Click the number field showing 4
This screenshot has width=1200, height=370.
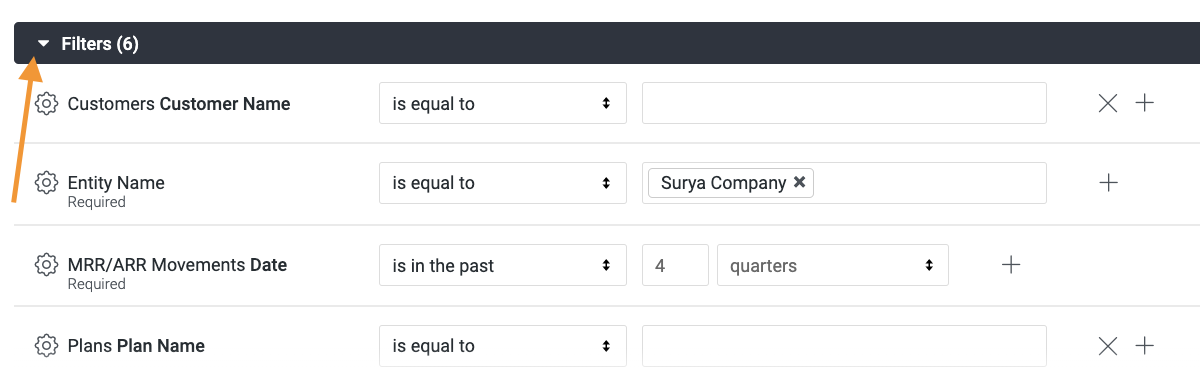click(x=675, y=265)
